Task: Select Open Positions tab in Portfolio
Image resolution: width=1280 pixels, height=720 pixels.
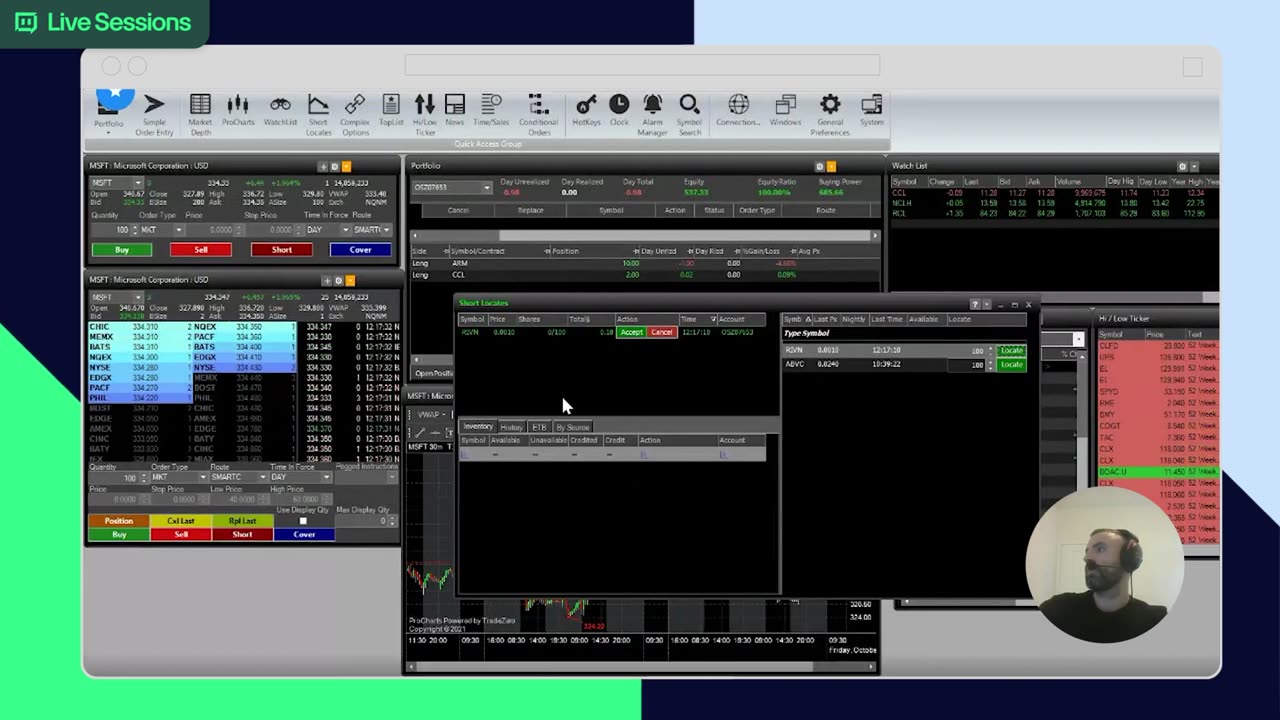Action: pos(433,373)
